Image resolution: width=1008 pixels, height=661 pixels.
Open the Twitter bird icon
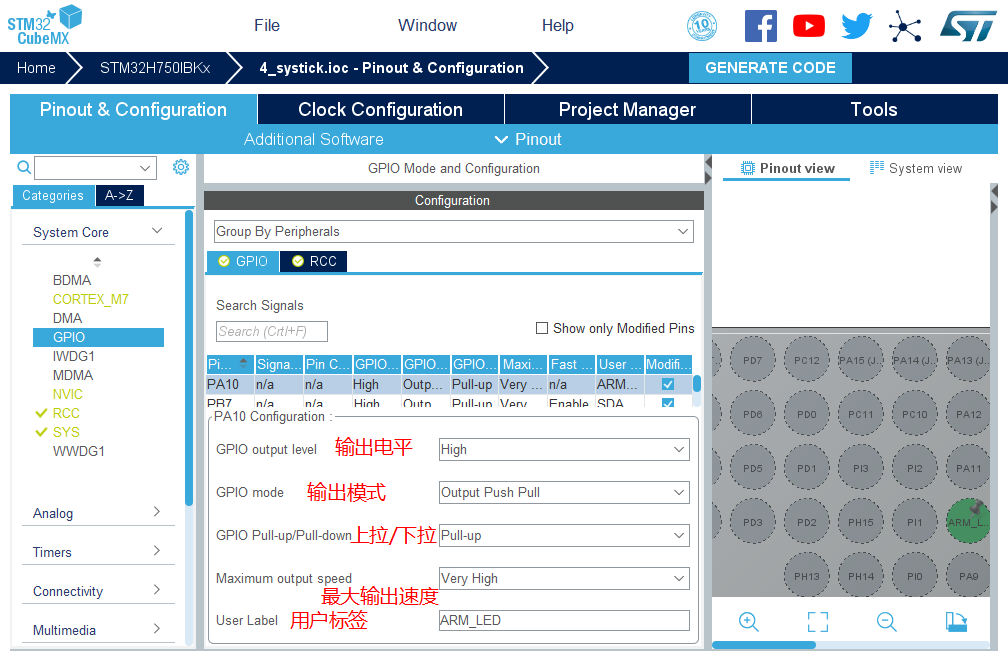[x=856, y=26]
